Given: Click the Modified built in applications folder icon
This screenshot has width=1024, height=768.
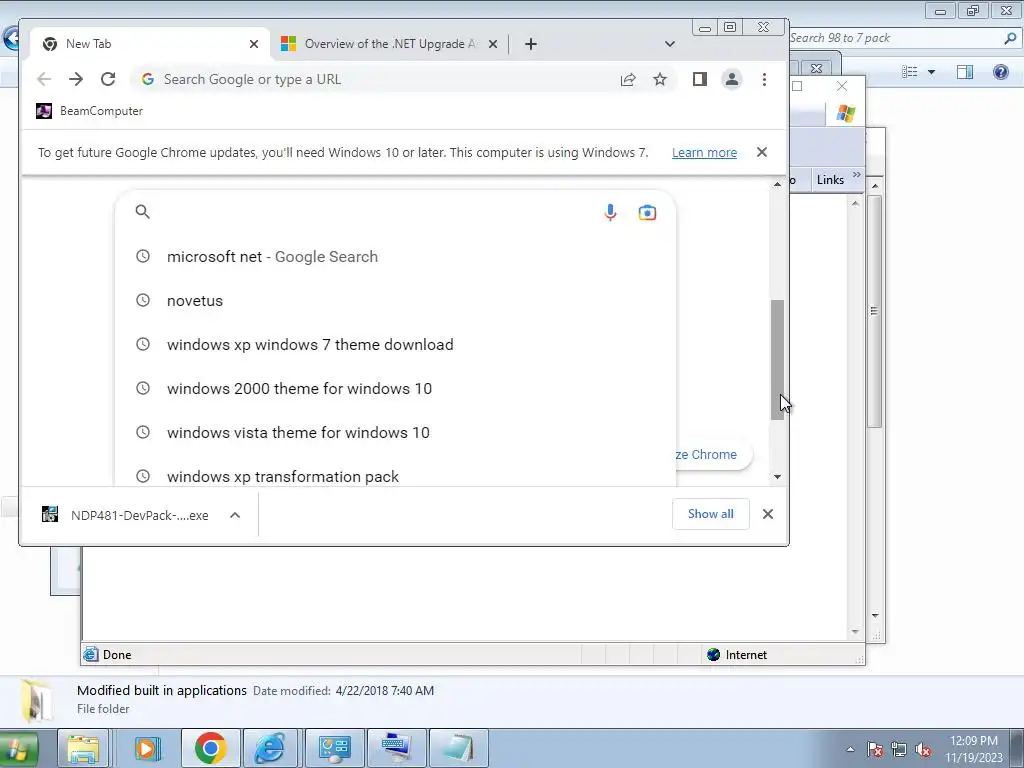Looking at the screenshot, I should point(36,700).
